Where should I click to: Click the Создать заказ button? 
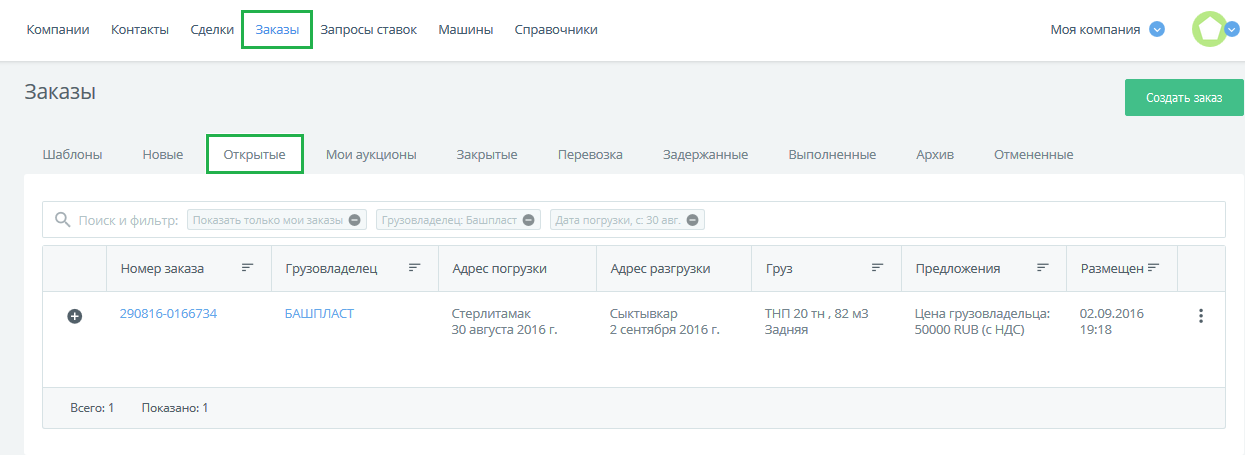point(1184,98)
